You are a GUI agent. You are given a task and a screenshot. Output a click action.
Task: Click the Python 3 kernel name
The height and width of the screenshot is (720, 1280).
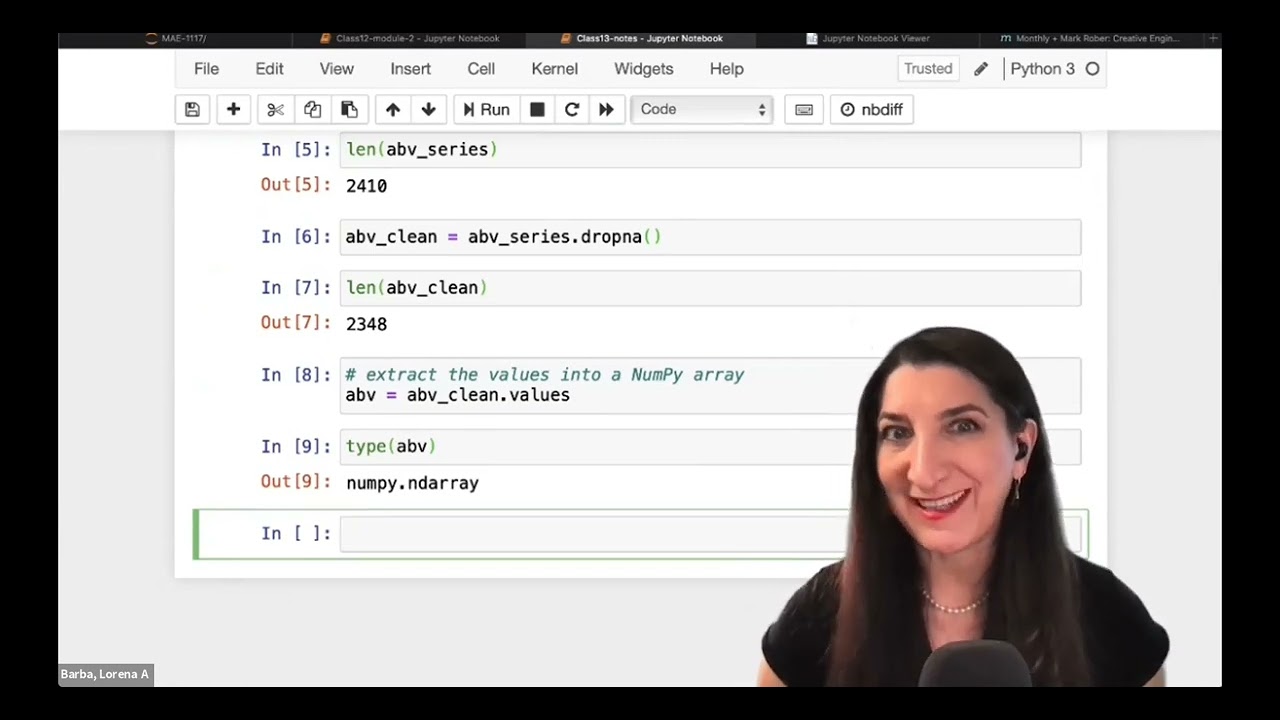point(1042,69)
